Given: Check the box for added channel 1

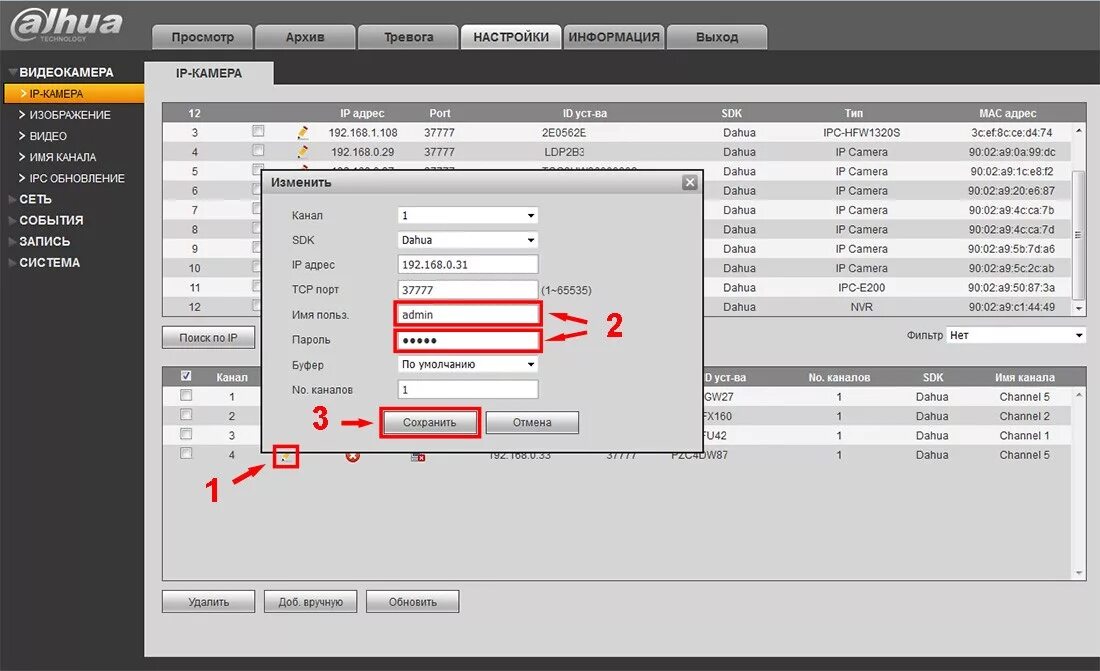Looking at the screenshot, I should tap(186, 396).
